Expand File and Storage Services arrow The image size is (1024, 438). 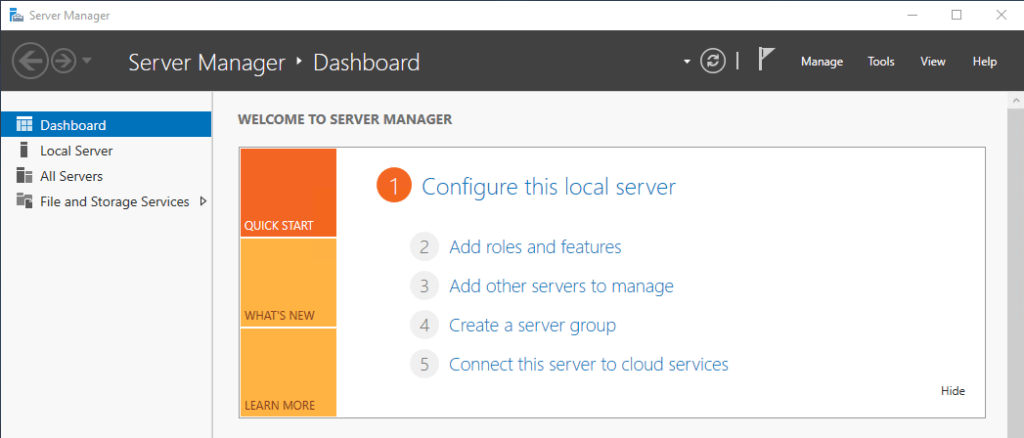(x=203, y=201)
